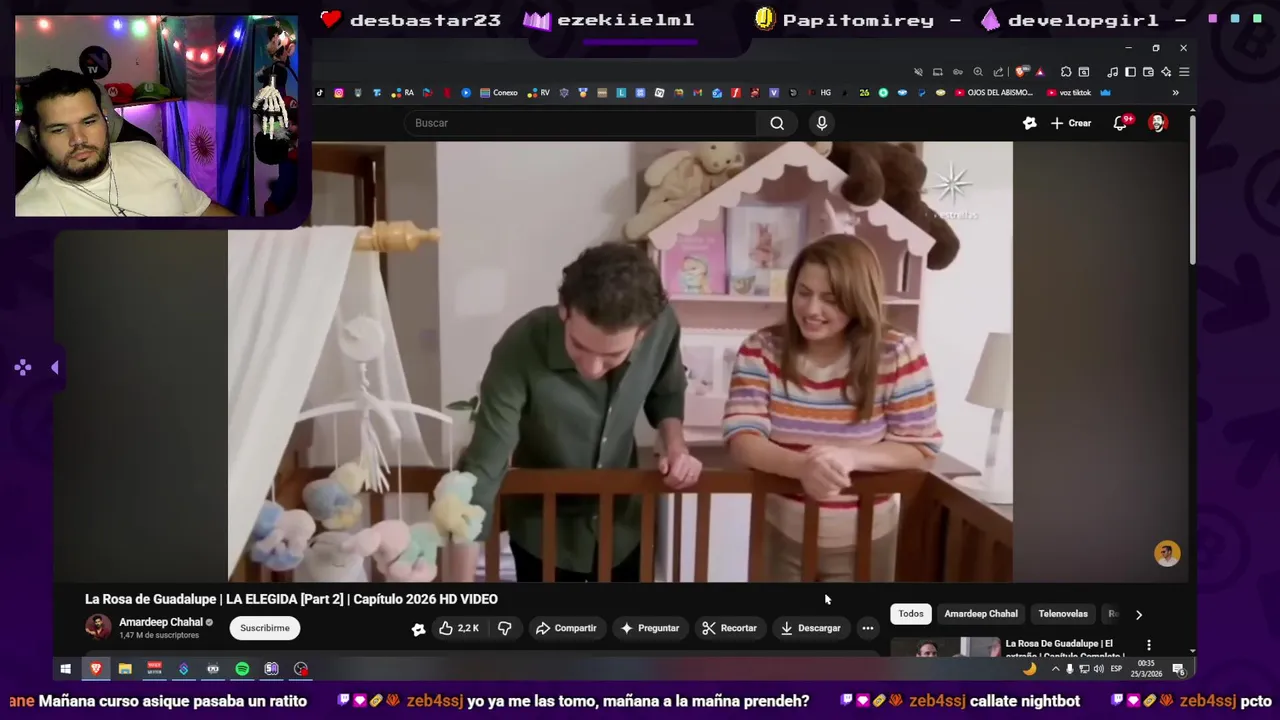This screenshot has width=1280, height=720.
Task: Open the voz tiktok bookmark
Action: click(1069, 93)
